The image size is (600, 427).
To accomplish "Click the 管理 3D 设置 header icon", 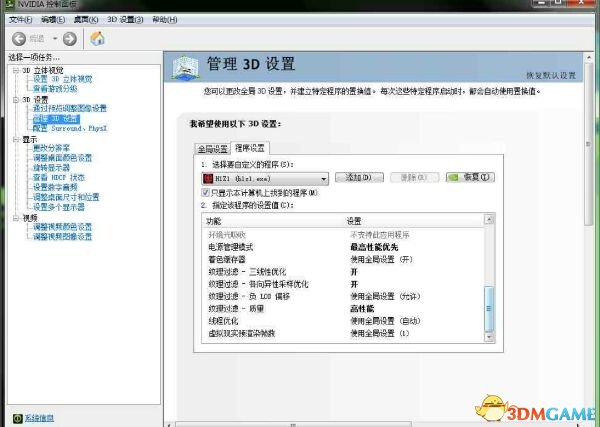I will click(x=186, y=68).
